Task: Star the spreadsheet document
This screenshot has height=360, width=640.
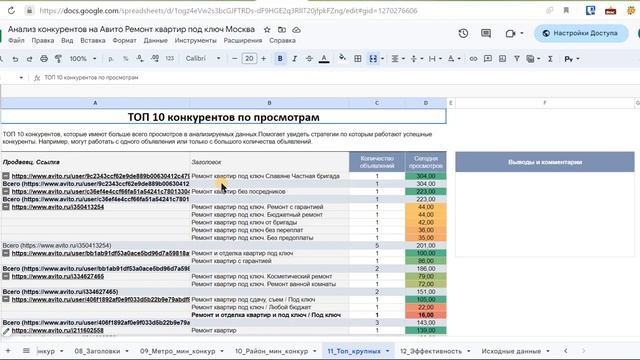Action: pos(267,30)
